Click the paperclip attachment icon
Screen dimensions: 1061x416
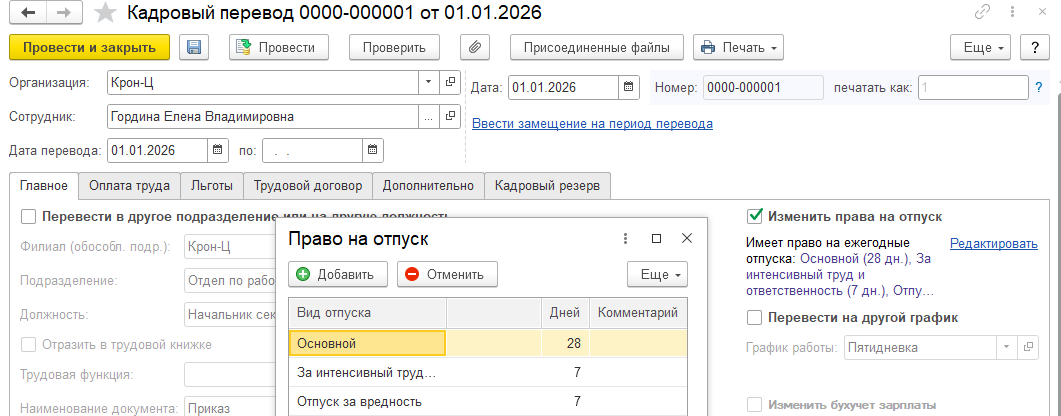(474, 47)
